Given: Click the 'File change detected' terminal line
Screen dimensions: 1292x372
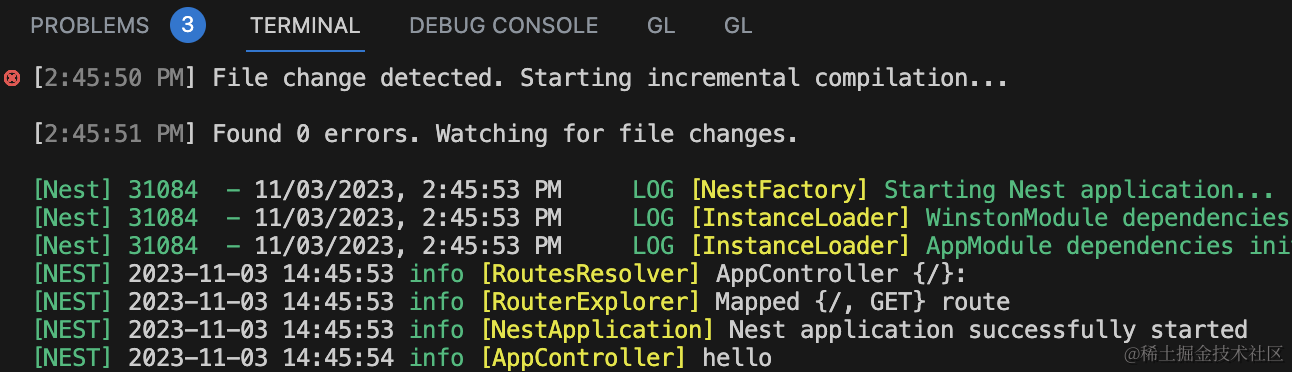Looking at the screenshot, I should [521, 78].
